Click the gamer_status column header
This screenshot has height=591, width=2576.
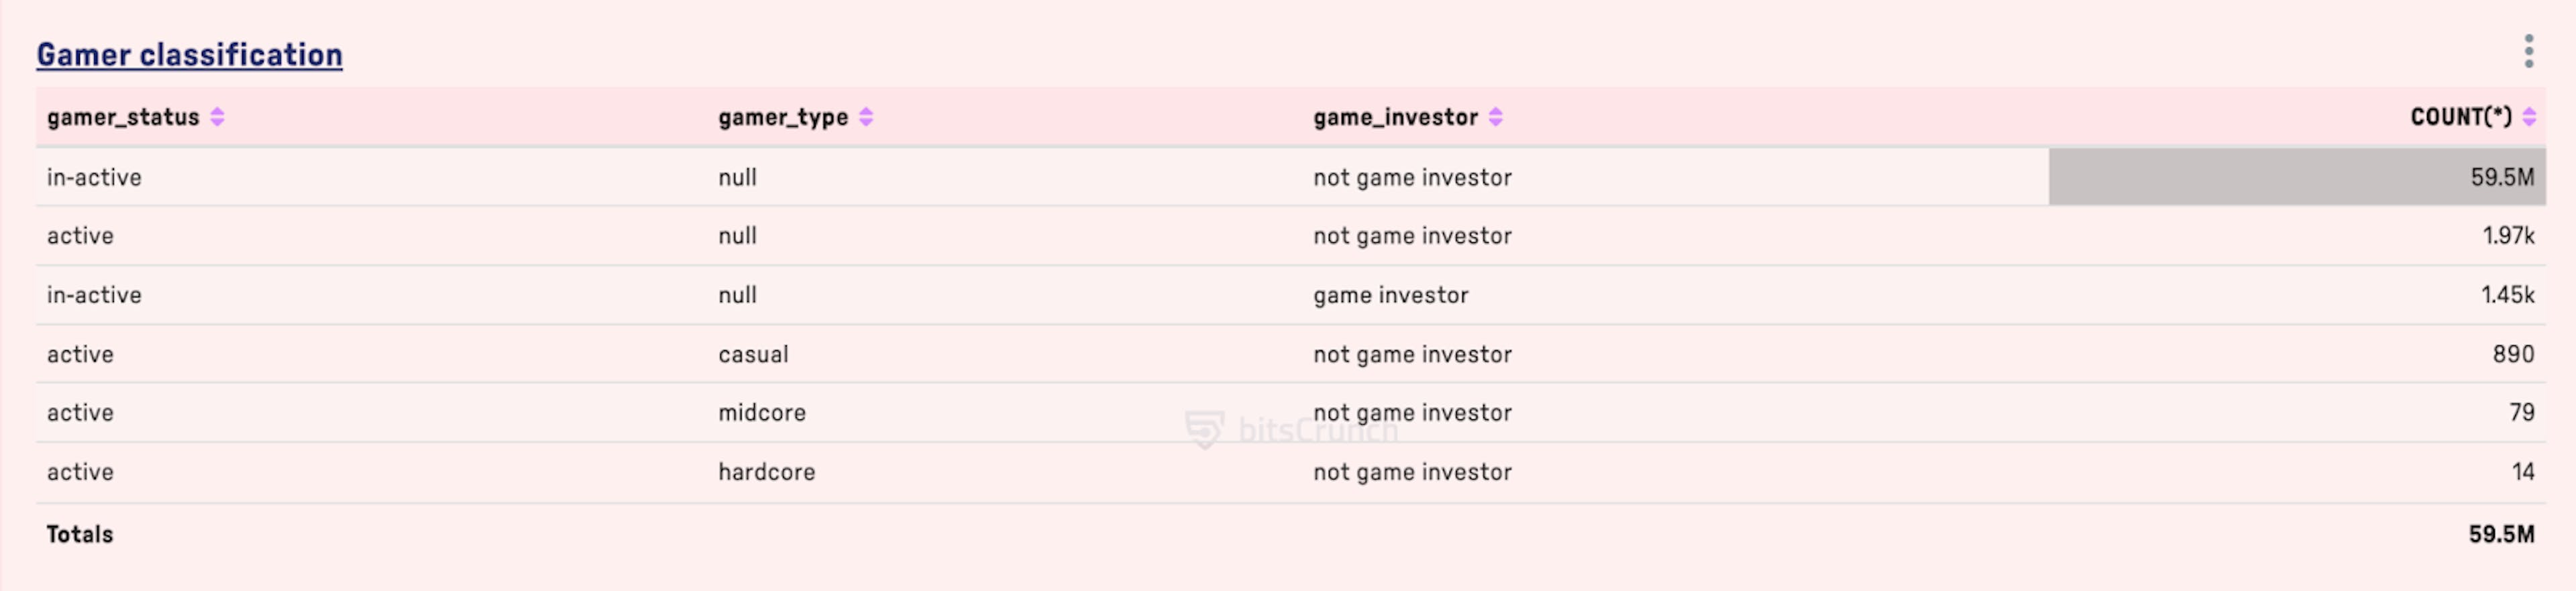(123, 117)
